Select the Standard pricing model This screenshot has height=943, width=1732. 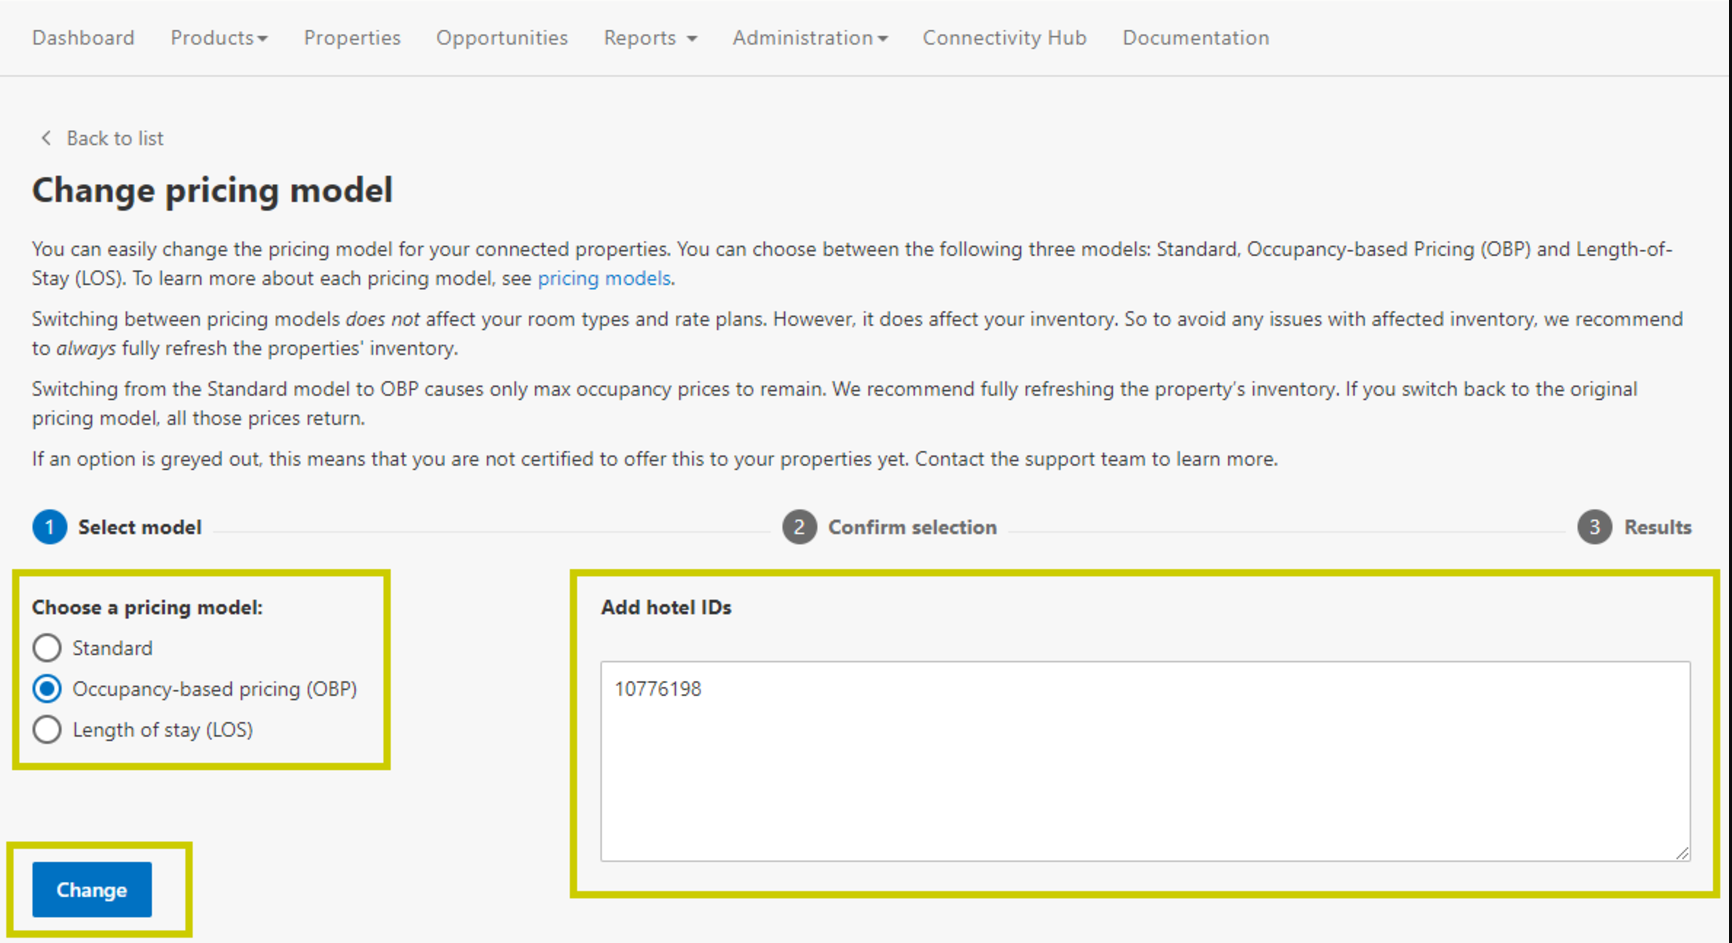47,648
